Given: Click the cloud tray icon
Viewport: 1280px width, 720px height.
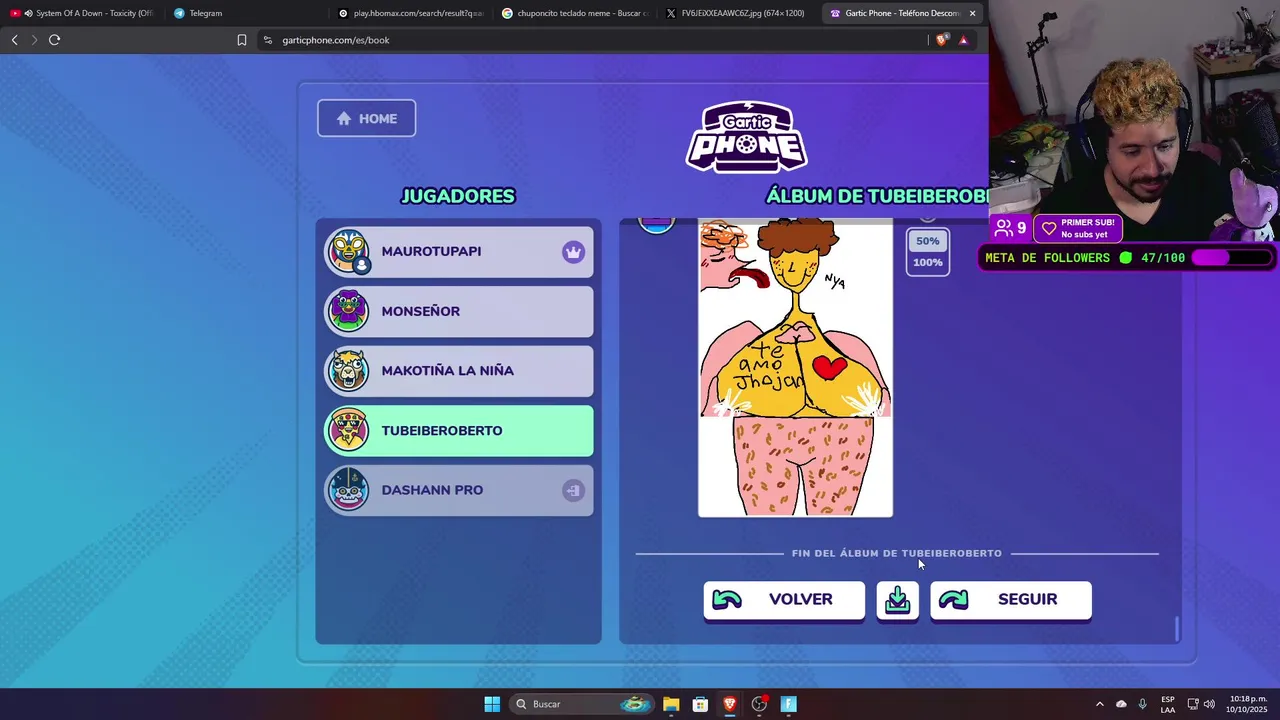Looking at the screenshot, I should pos(1121,704).
